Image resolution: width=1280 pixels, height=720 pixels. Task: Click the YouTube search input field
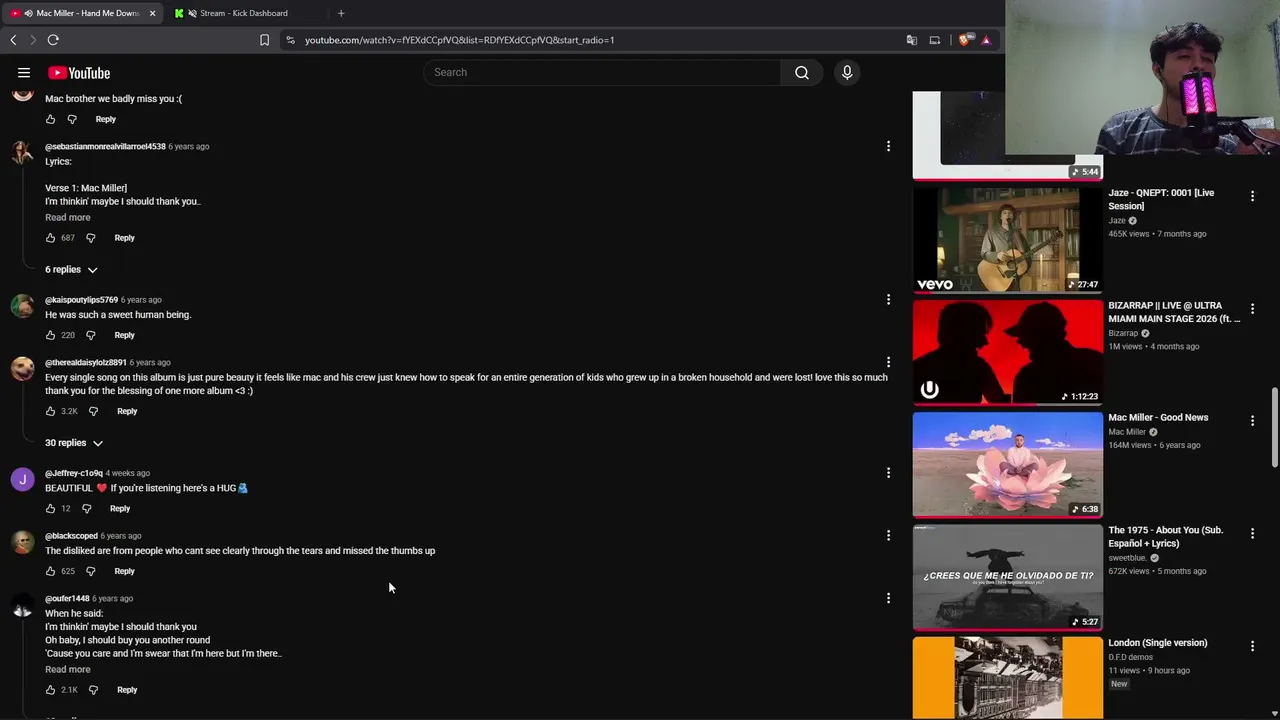coord(603,72)
